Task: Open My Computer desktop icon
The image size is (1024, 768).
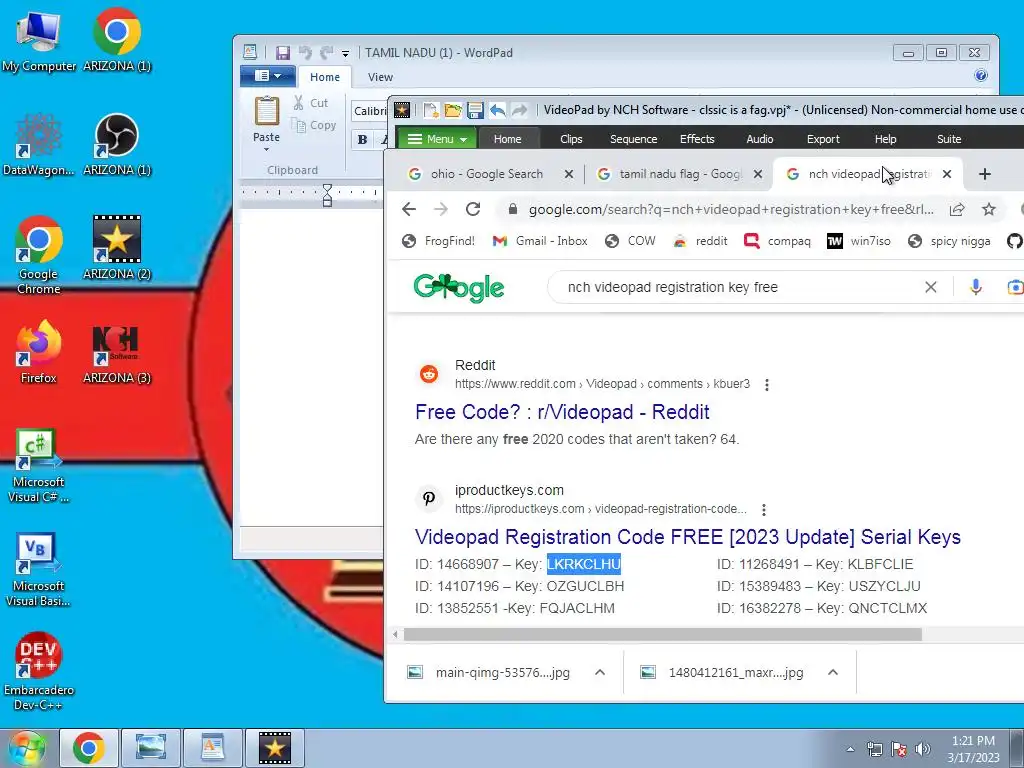Action: [39, 39]
